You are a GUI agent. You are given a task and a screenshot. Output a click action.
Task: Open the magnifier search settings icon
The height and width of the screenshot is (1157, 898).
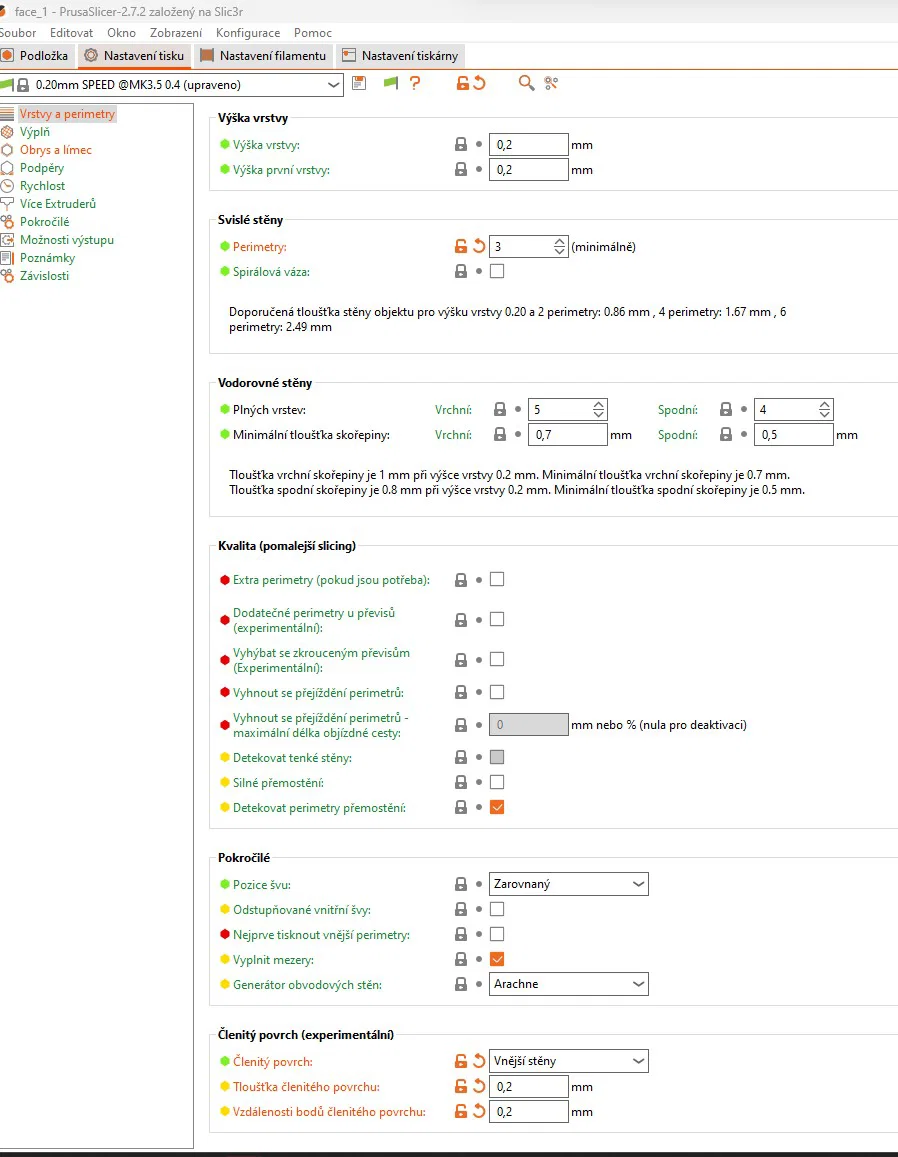coord(526,83)
